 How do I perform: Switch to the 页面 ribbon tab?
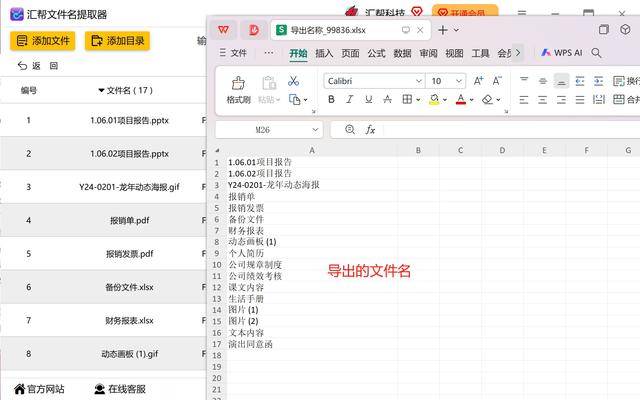point(350,53)
